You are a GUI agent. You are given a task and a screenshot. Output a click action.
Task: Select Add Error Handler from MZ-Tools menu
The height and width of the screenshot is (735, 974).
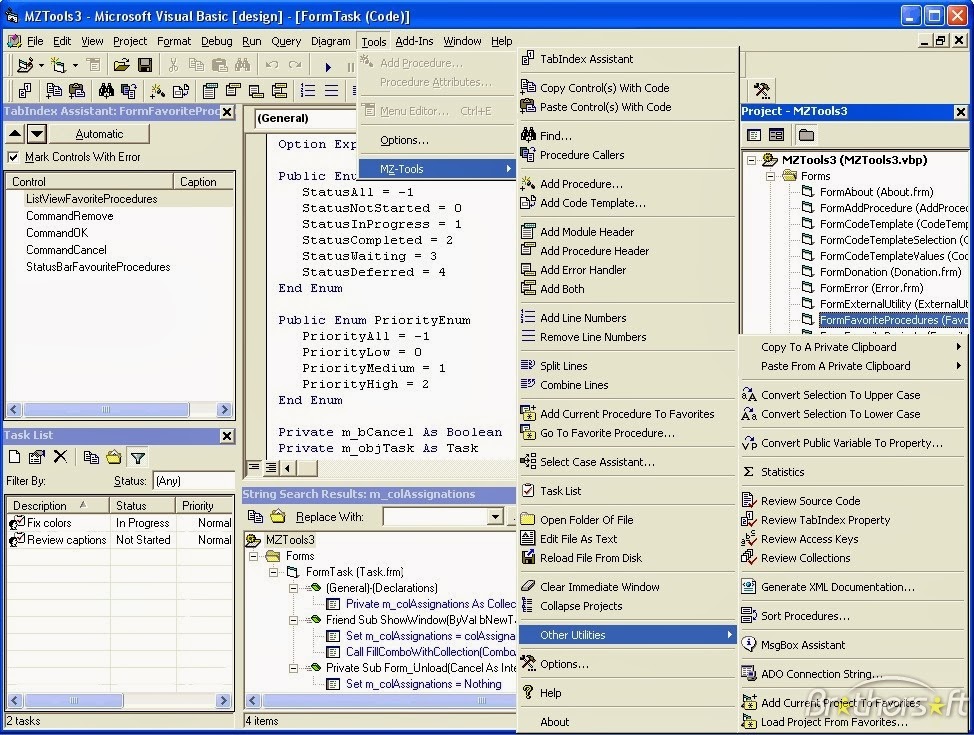click(627, 270)
